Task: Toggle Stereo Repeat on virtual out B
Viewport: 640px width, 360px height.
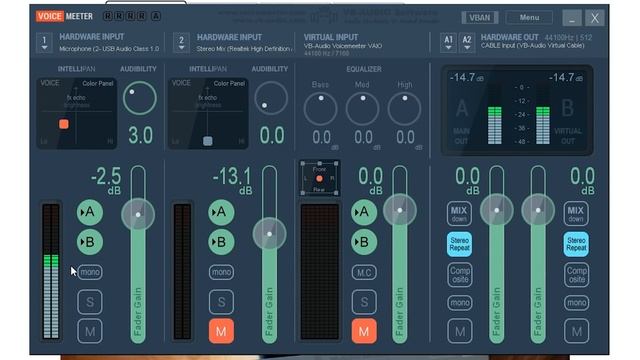Action: 576,244
